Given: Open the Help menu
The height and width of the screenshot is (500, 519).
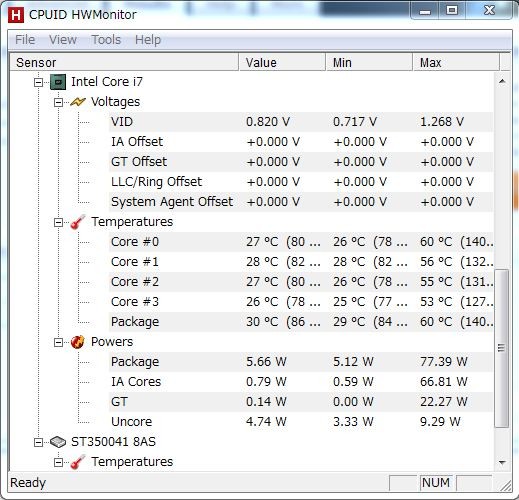Looking at the screenshot, I should point(148,40).
